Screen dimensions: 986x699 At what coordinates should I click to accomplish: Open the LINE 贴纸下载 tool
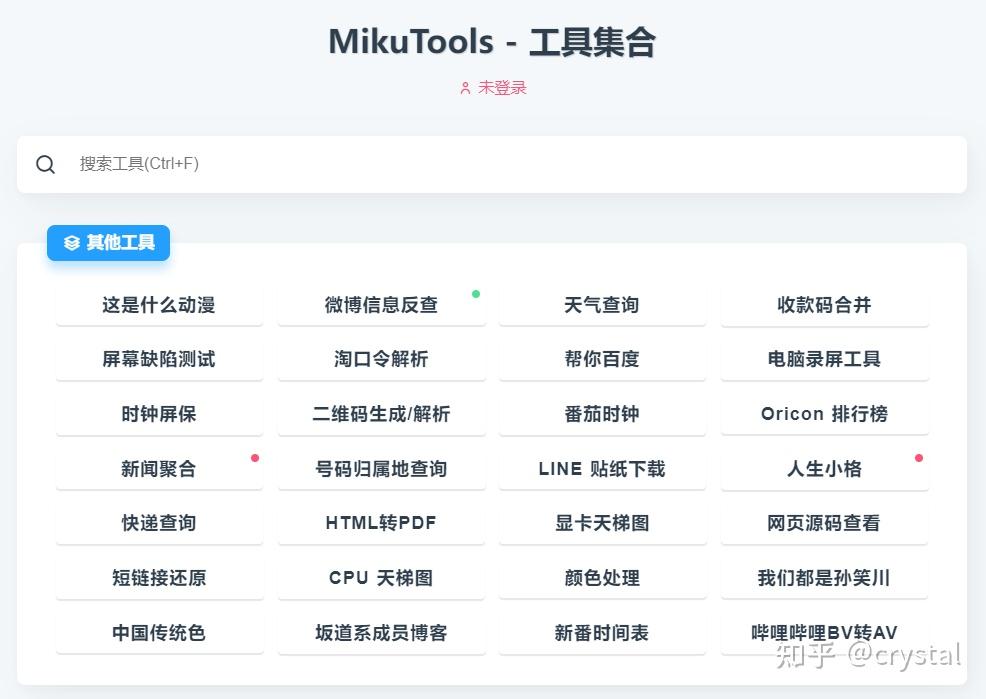point(602,468)
